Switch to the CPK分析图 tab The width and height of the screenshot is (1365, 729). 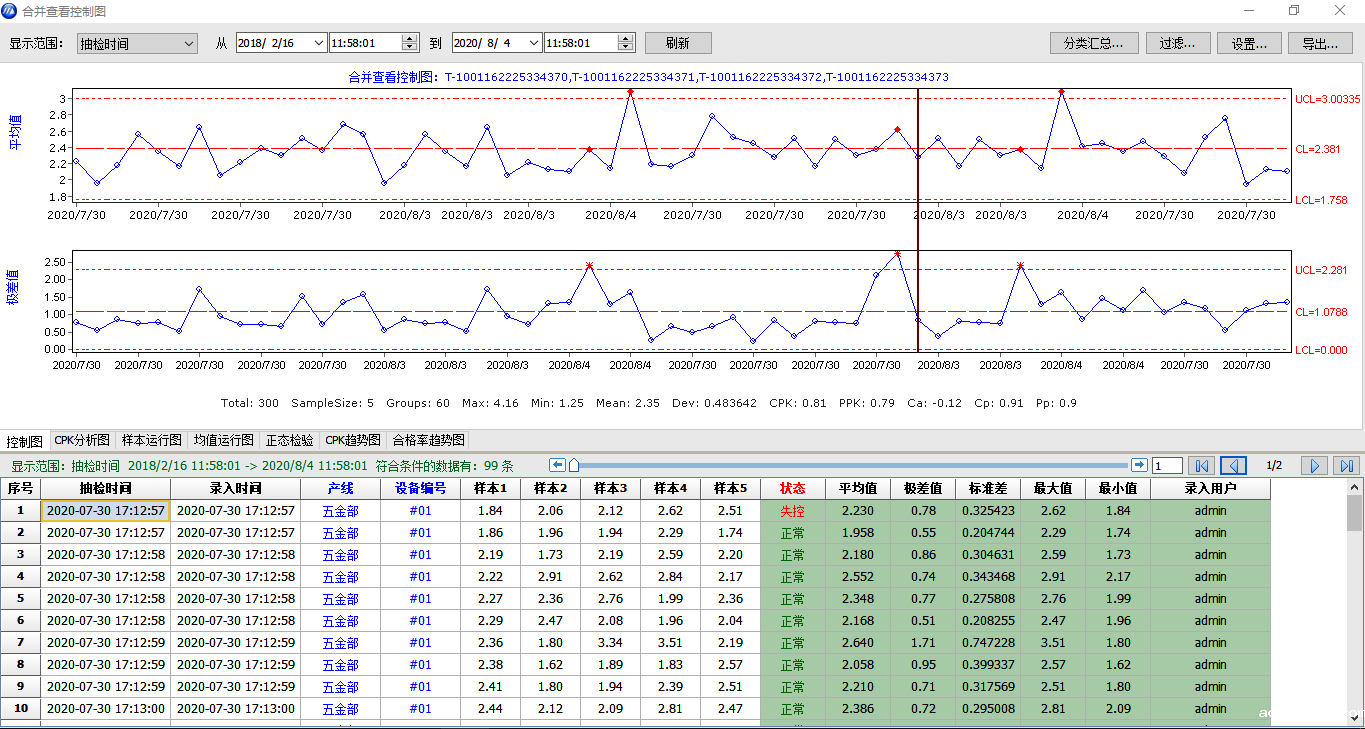pyautogui.click(x=82, y=440)
